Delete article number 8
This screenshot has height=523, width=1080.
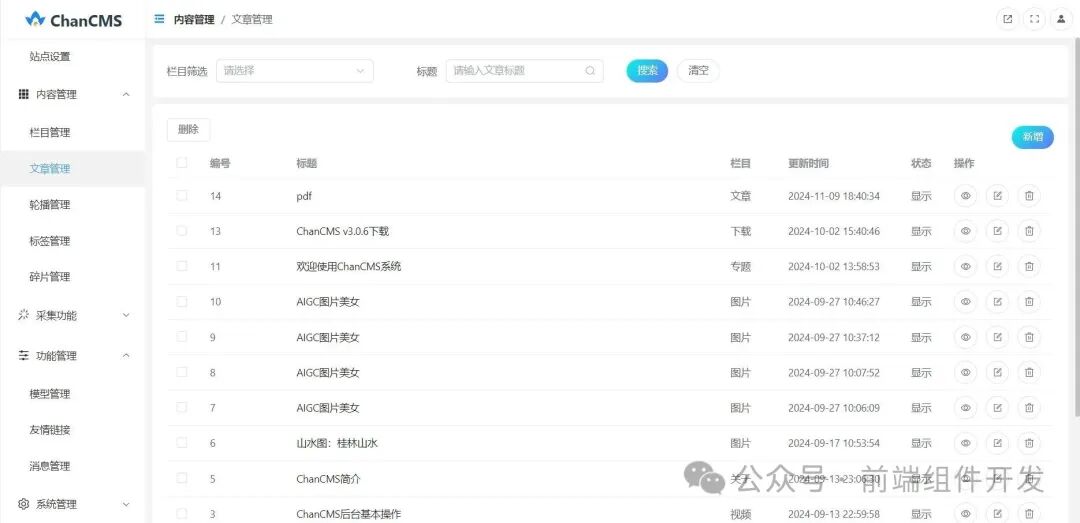(x=1029, y=372)
